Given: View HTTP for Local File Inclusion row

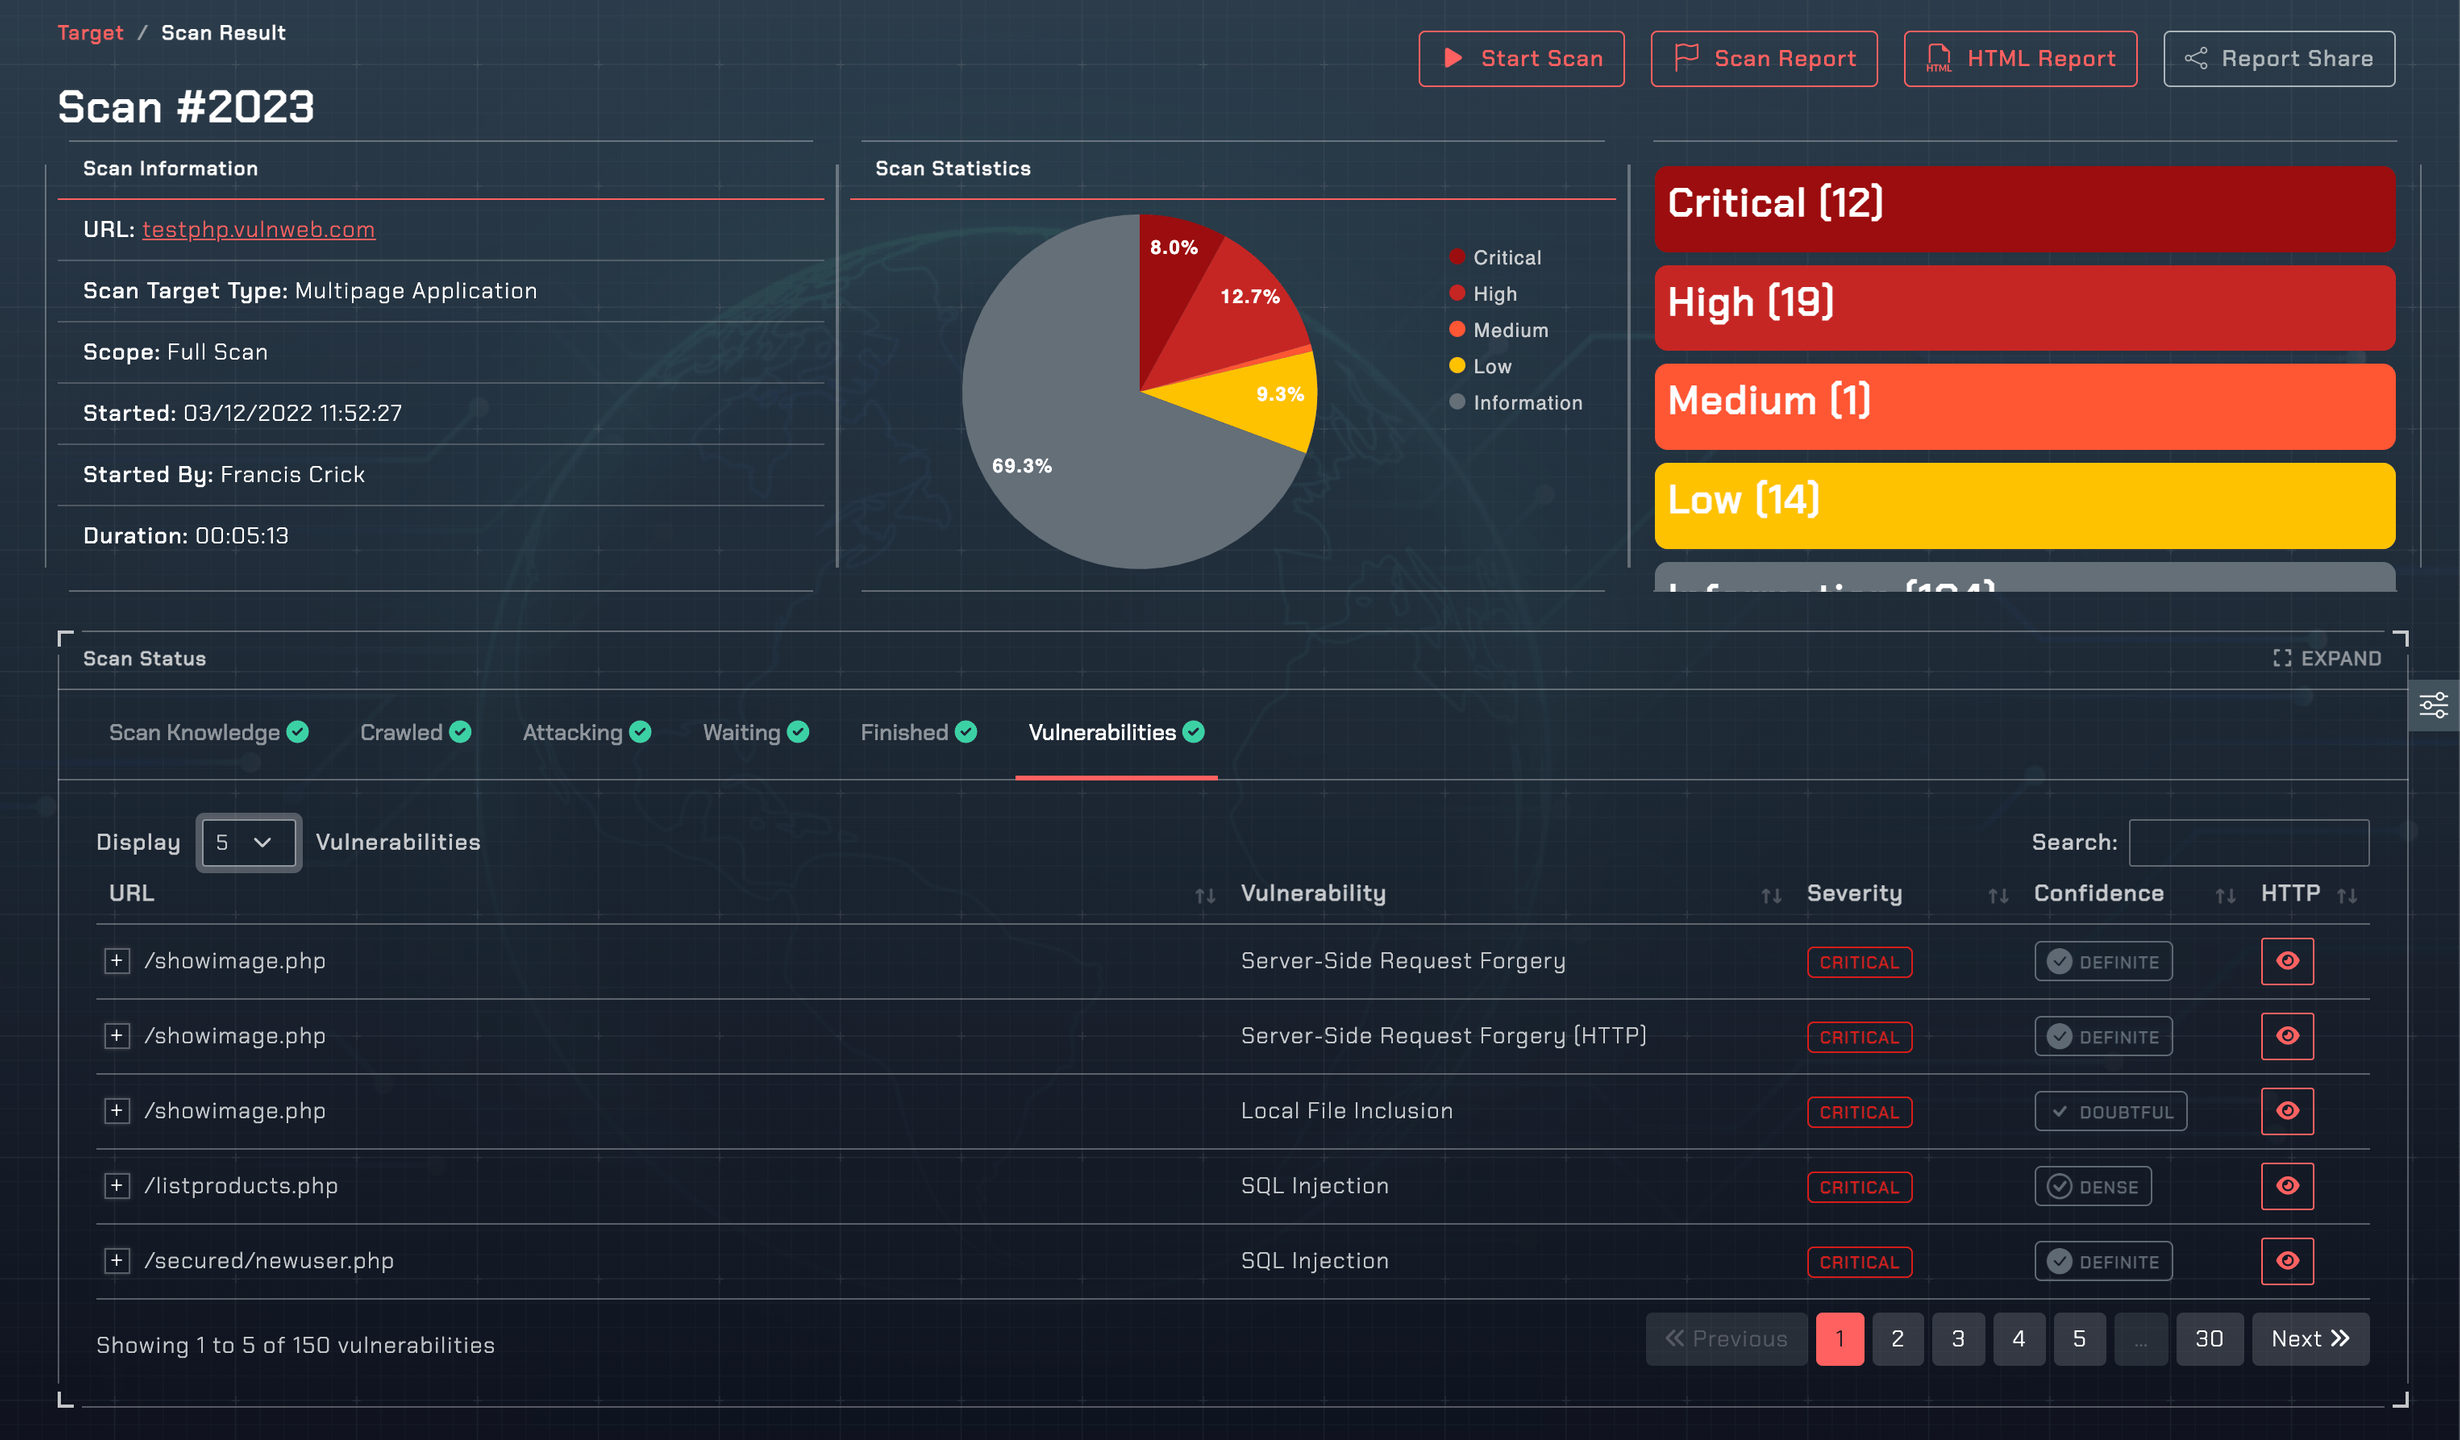Looking at the screenshot, I should (2286, 1111).
